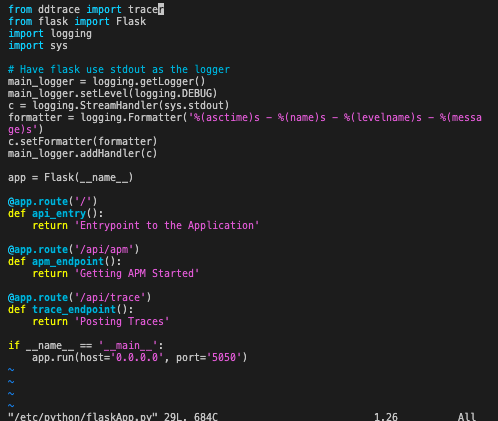Click the 'import logging' line
498x421 pixels.
click(50, 34)
